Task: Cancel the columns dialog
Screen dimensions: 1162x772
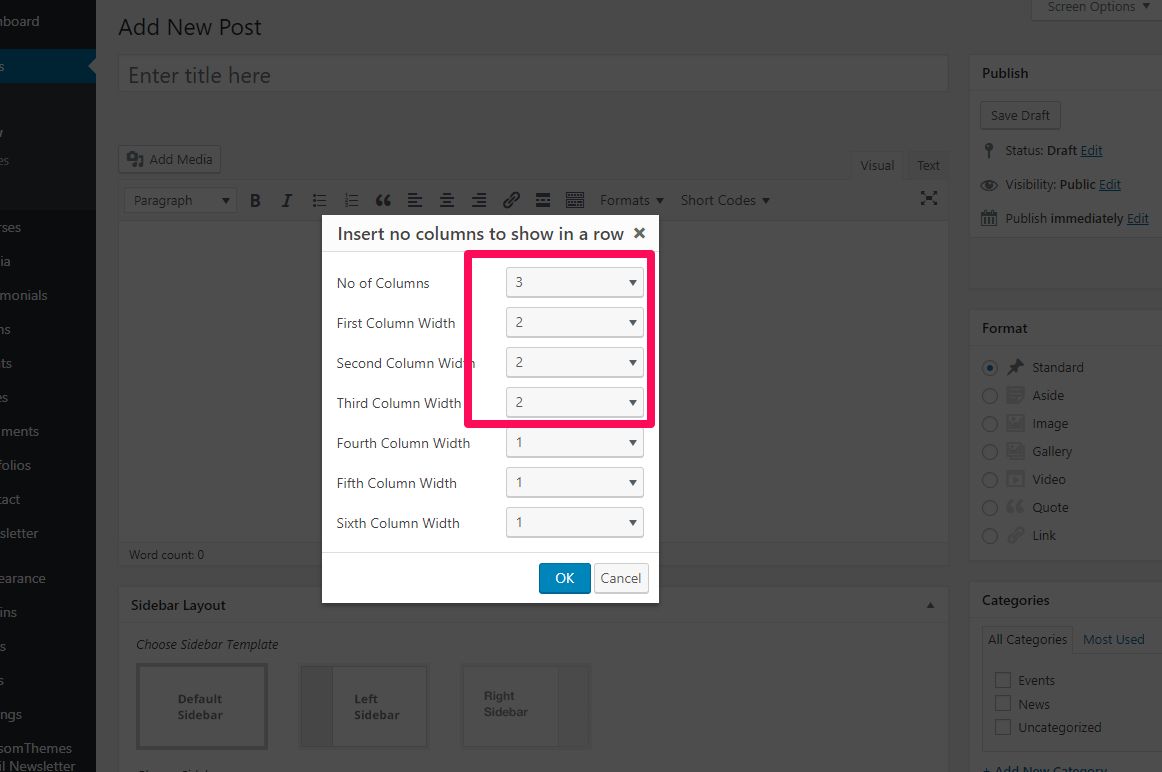Action: (x=620, y=578)
